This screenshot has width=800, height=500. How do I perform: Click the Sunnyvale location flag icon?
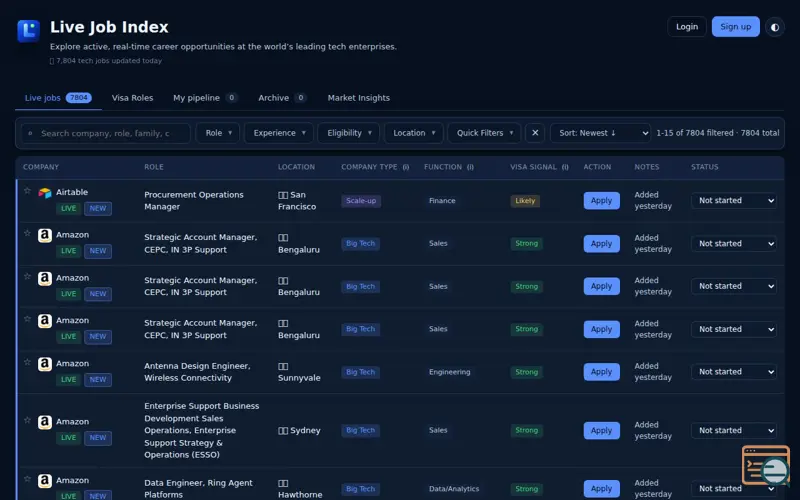click(283, 366)
